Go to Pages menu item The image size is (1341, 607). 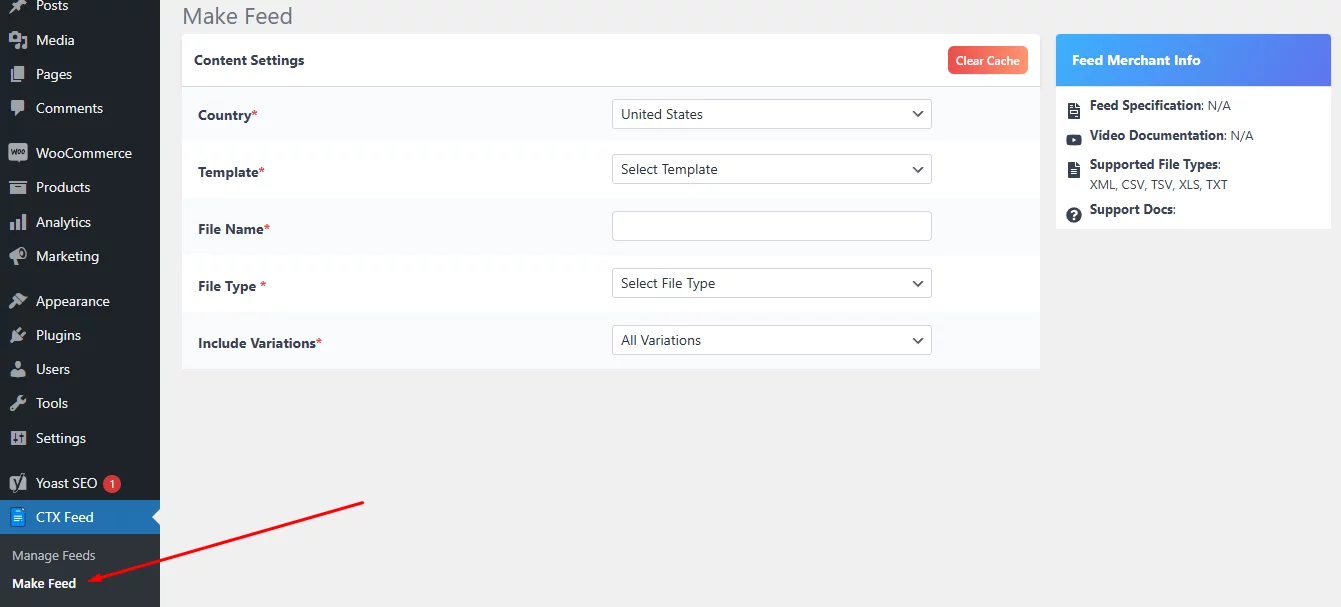coord(80,74)
